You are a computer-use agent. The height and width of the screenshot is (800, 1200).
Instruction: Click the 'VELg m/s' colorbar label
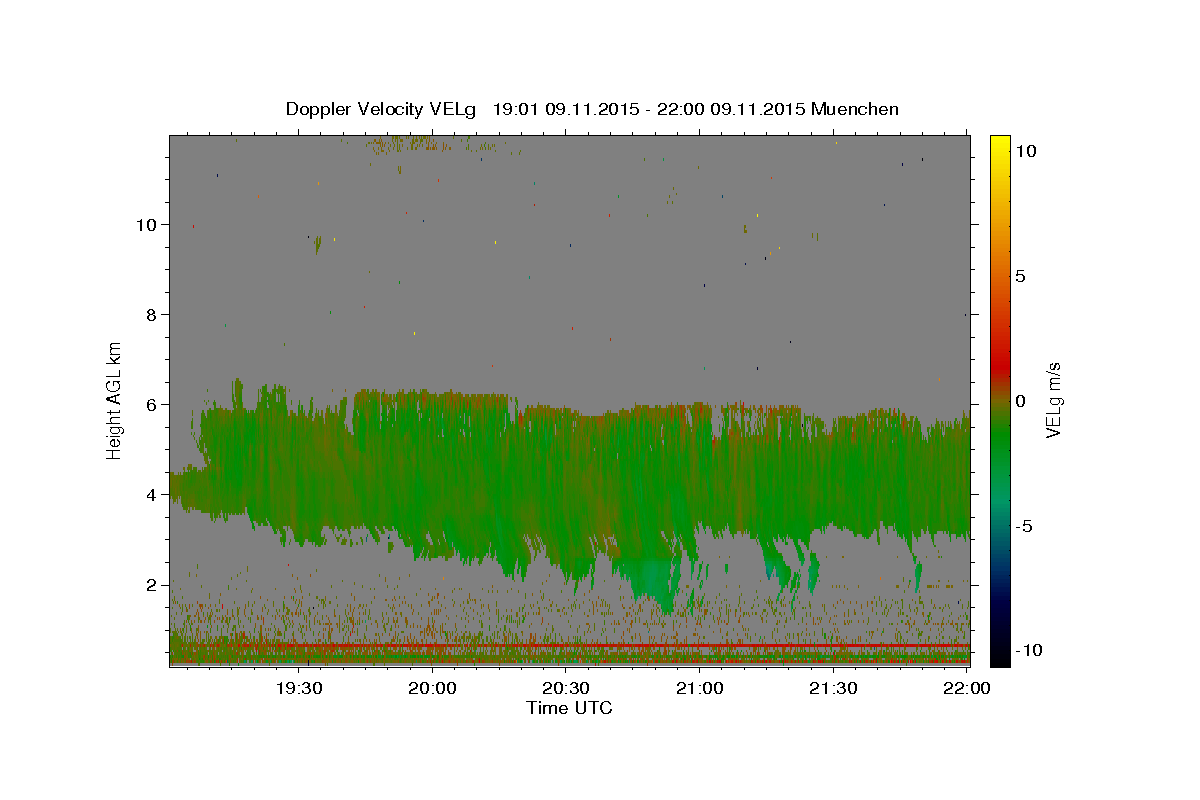[x=1053, y=400]
